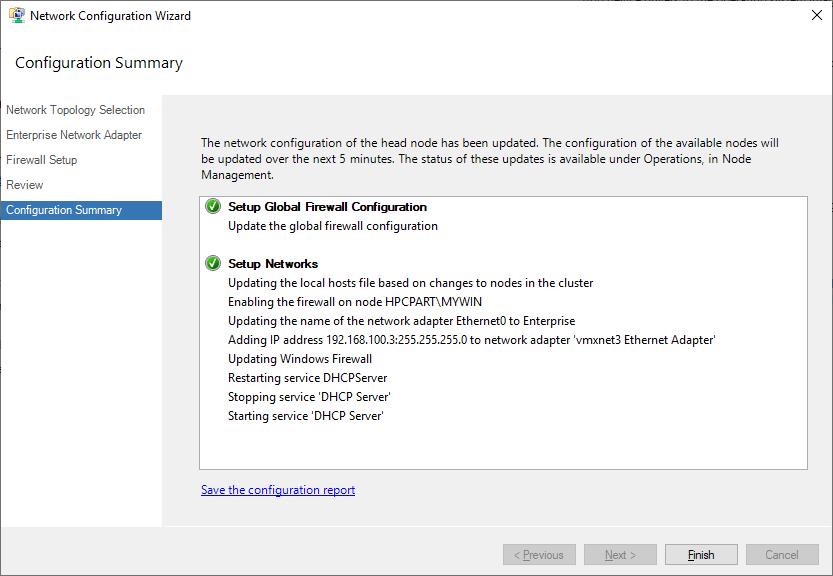Click the Configuration Summary page title

pos(98,62)
